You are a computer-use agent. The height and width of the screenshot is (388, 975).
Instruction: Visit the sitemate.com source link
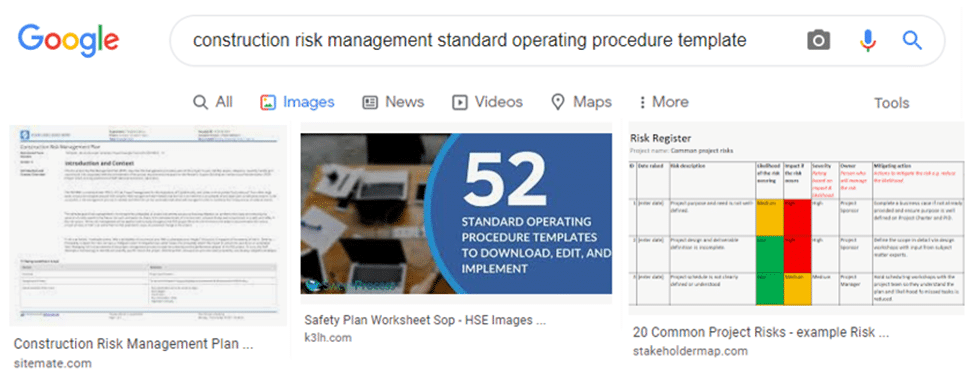click(x=52, y=364)
